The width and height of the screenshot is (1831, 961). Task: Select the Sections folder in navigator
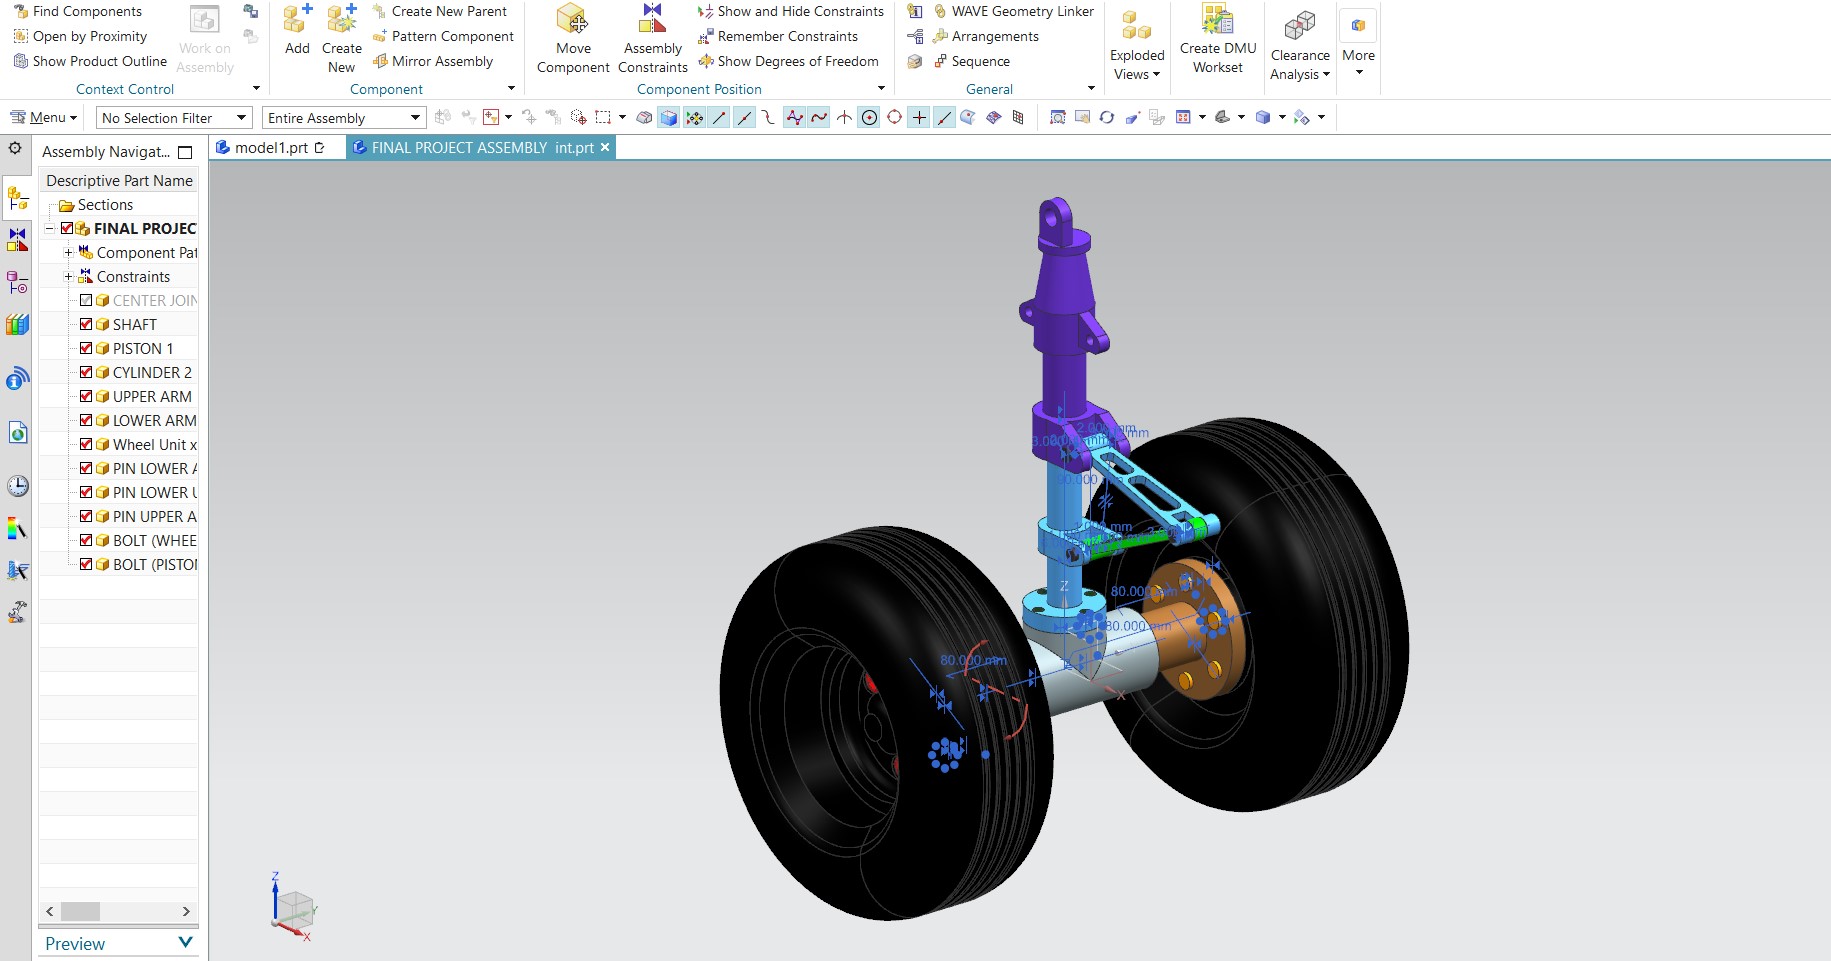(x=105, y=204)
